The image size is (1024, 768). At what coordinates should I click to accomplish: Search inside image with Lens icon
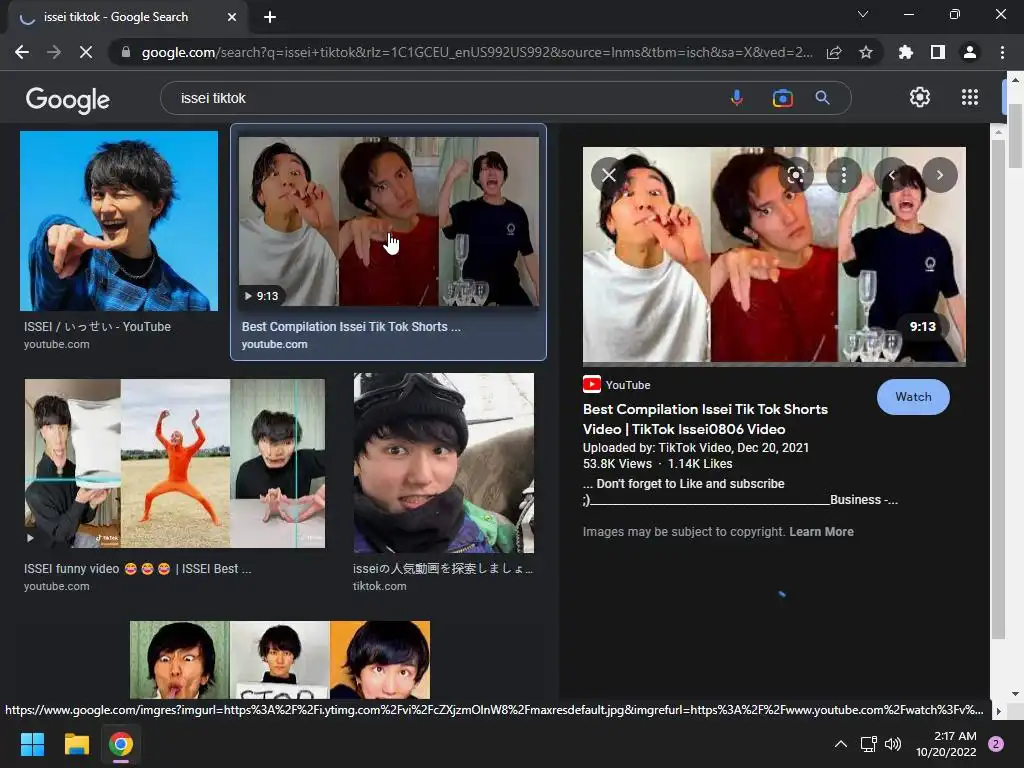(x=795, y=175)
